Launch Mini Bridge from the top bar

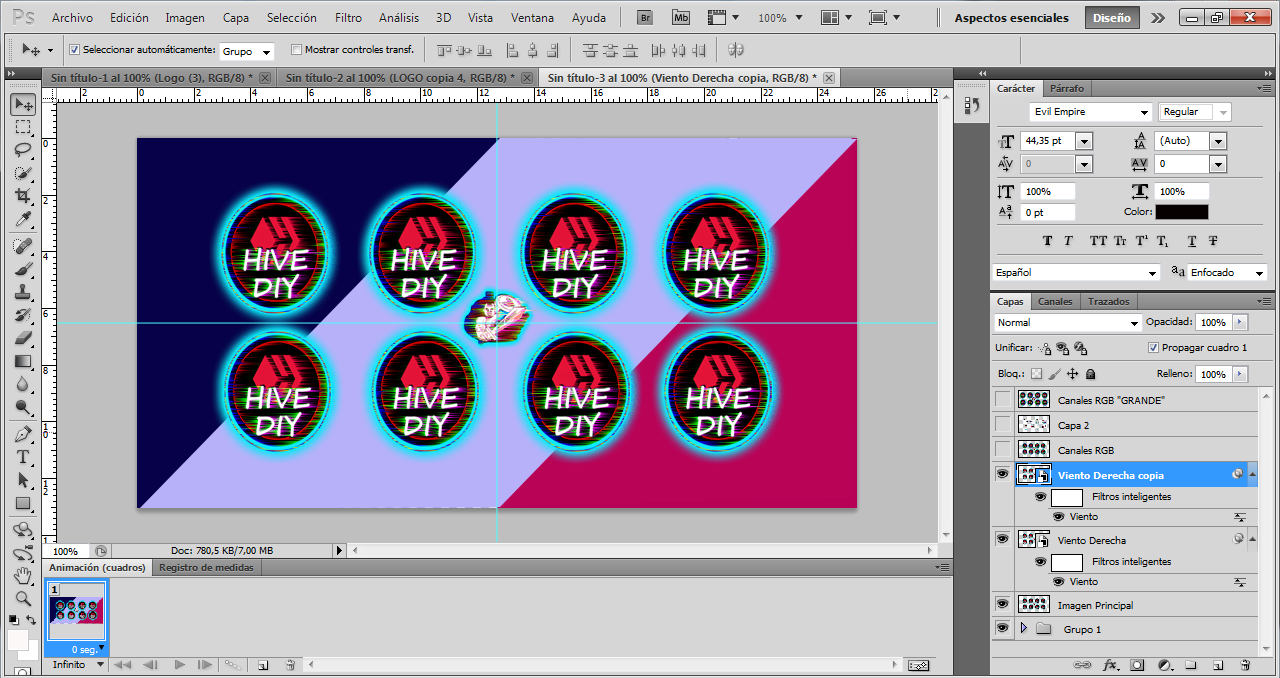(x=681, y=18)
